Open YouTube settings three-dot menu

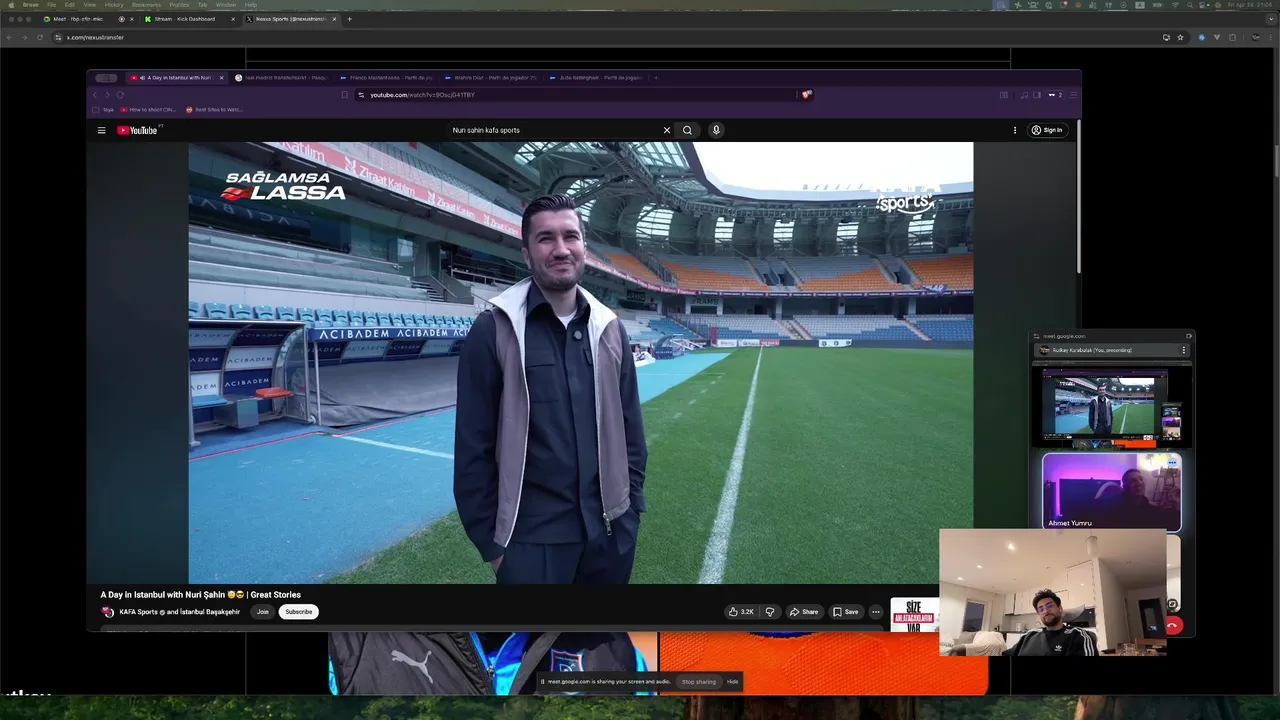click(x=1015, y=130)
